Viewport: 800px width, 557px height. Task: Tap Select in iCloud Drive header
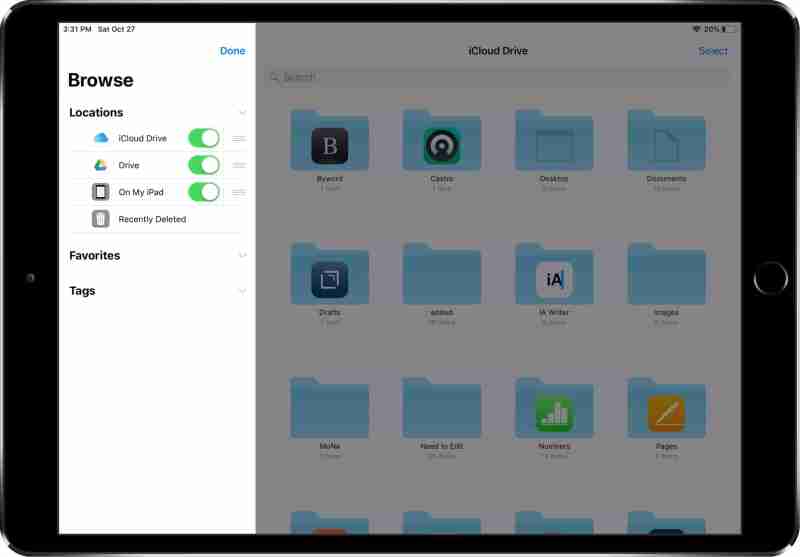click(x=713, y=51)
